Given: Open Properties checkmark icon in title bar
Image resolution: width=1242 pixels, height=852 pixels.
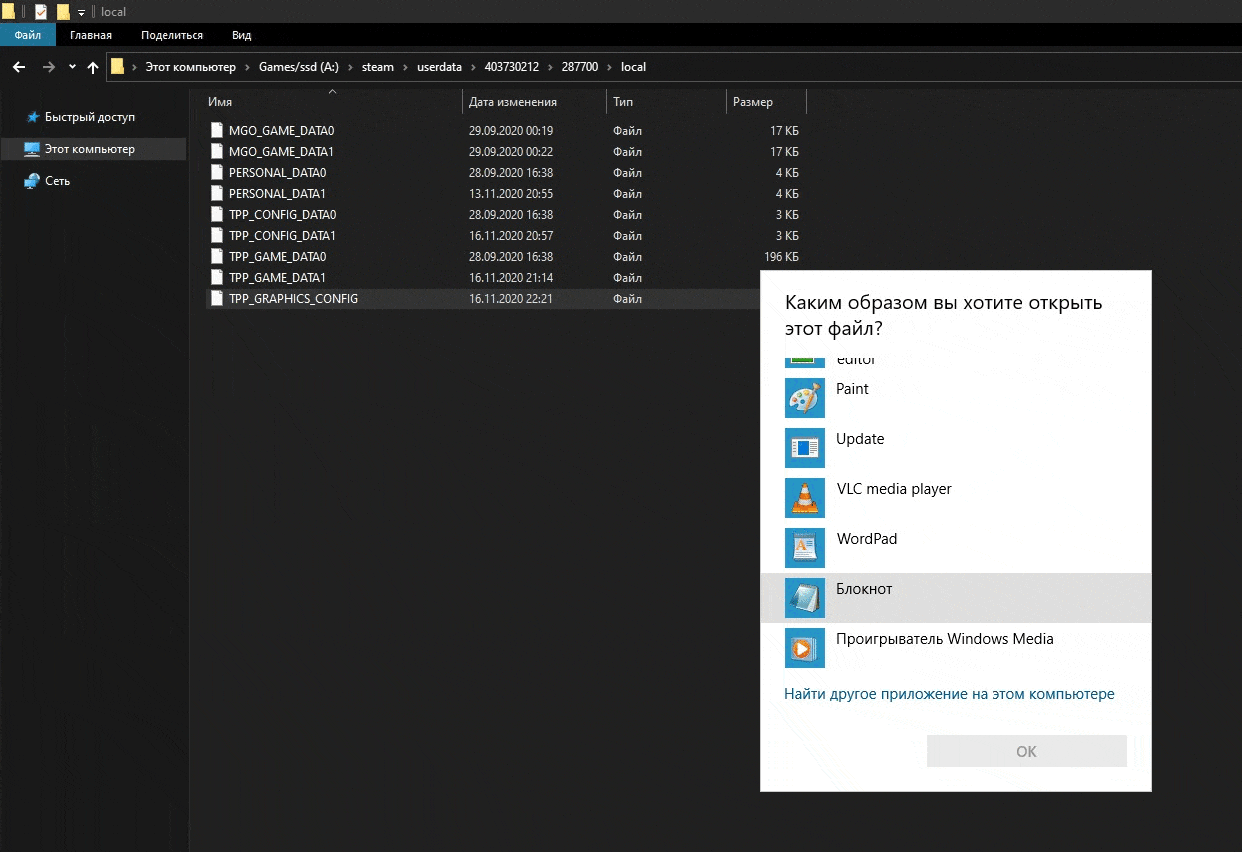Looking at the screenshot, I should pos(41,12).
